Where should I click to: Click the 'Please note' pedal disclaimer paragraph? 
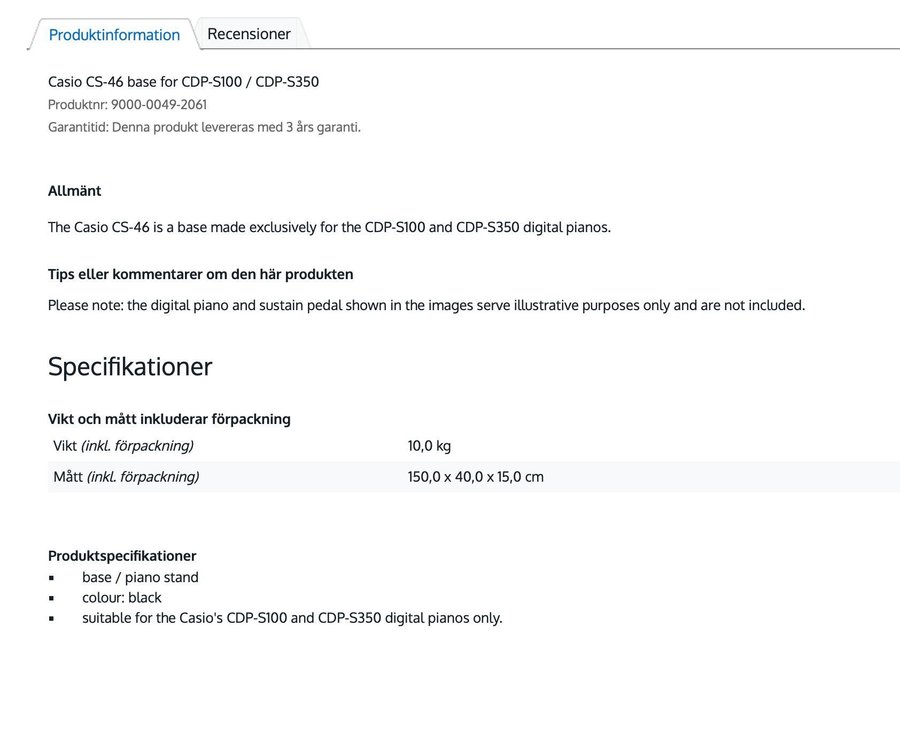[x=426, y=305]
